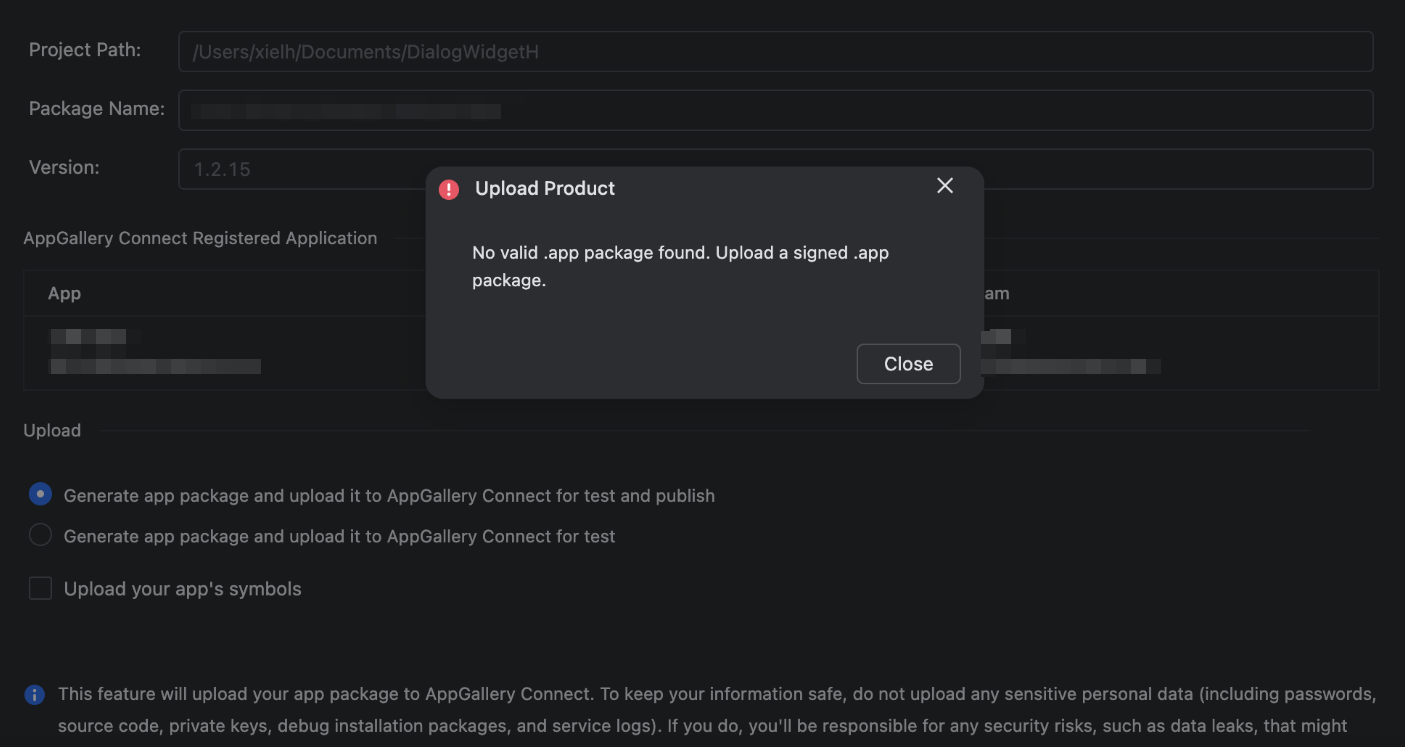Click the 'AppGallery Connect Registered Application' heading
1405x747 pixels.
(x=200, y=238)
